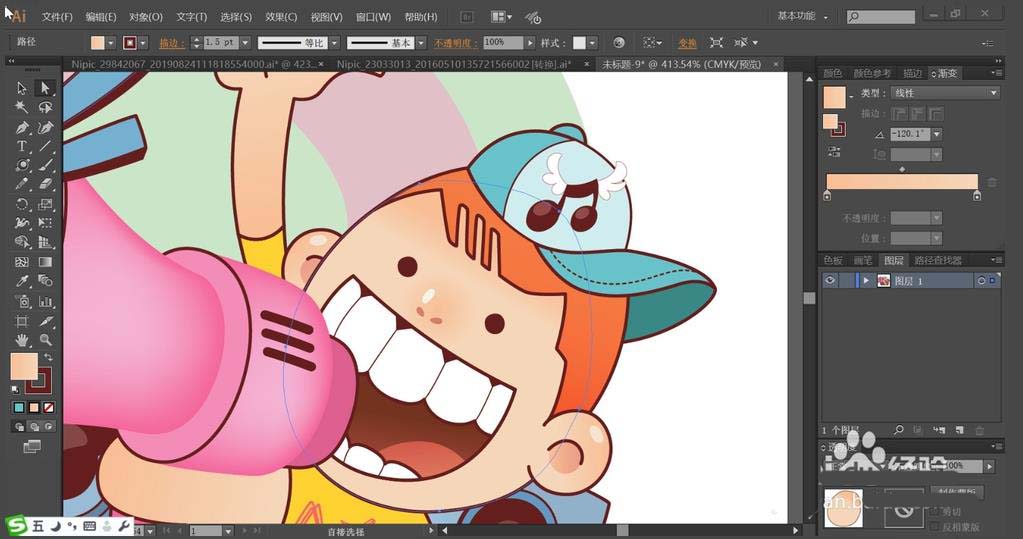Select the Eyedropper tool

click(22, 281)
